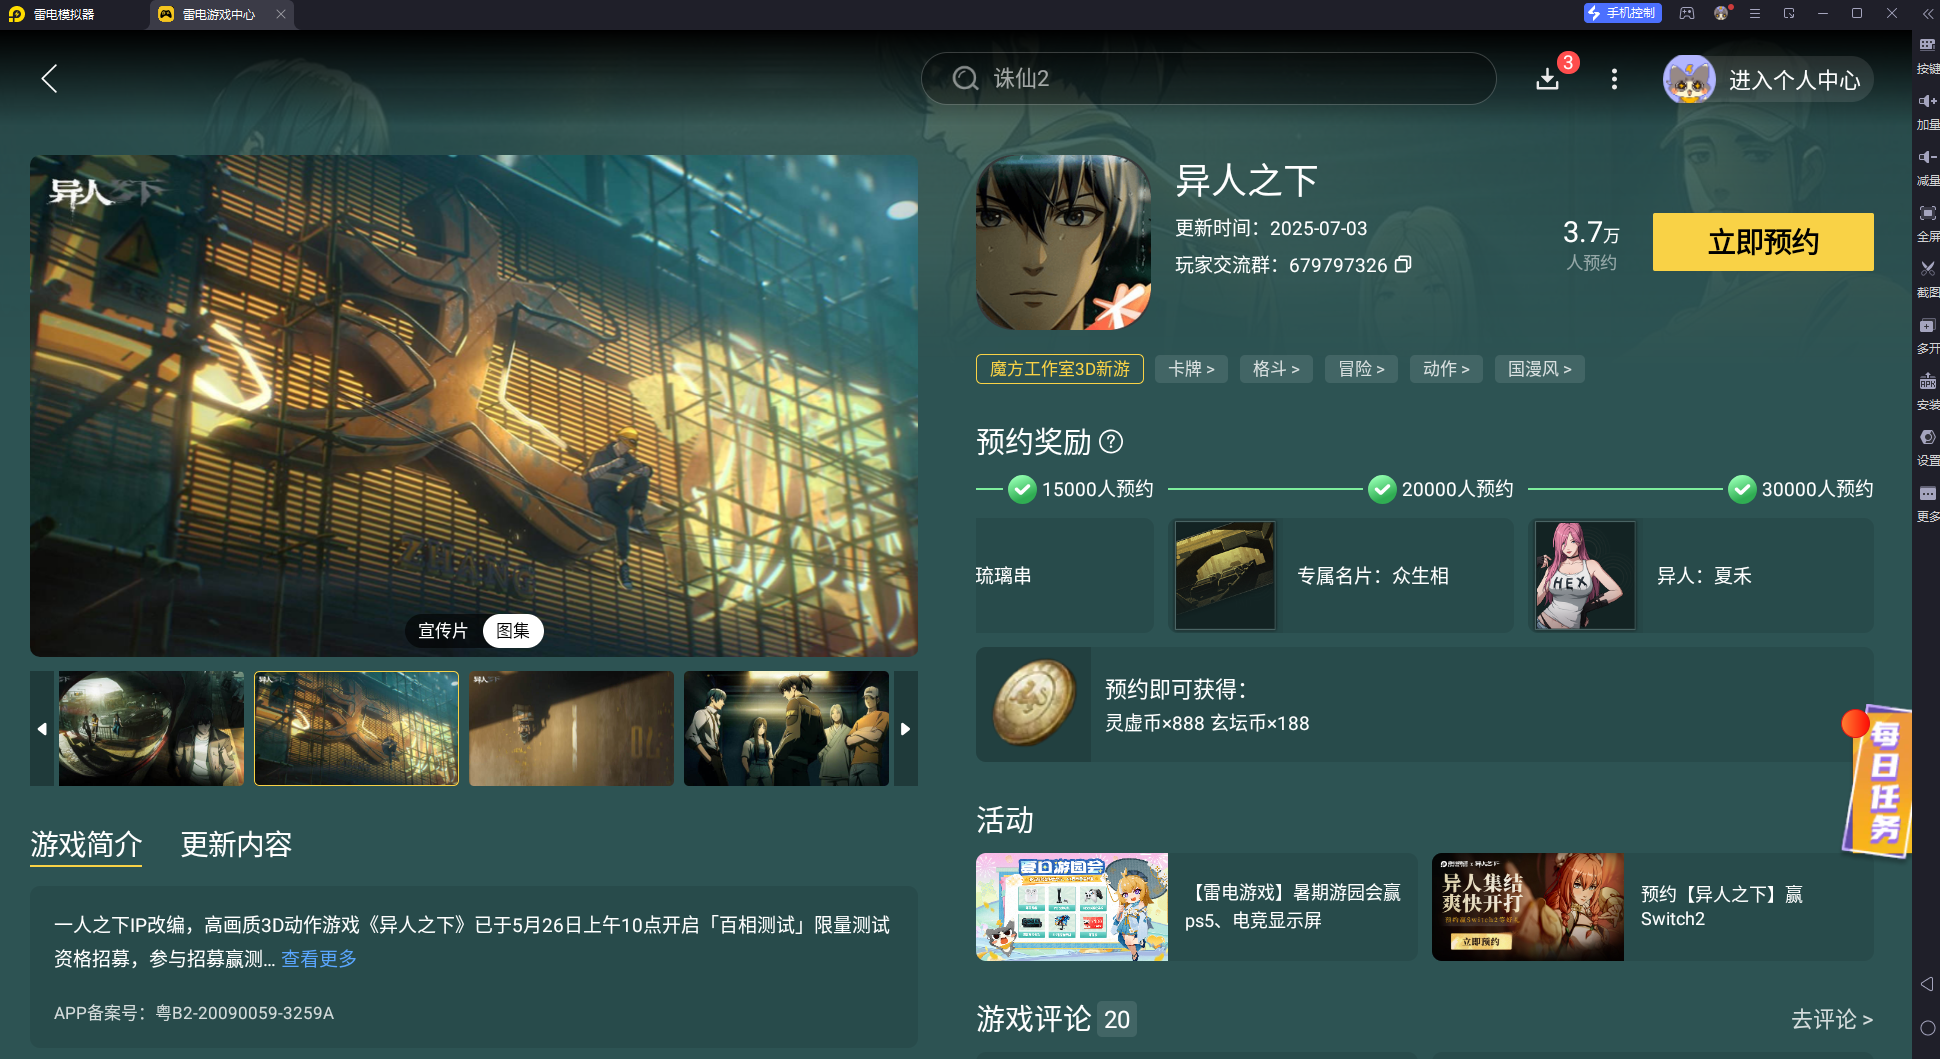Click the 专属名片：众生相 reward item

1341,575
